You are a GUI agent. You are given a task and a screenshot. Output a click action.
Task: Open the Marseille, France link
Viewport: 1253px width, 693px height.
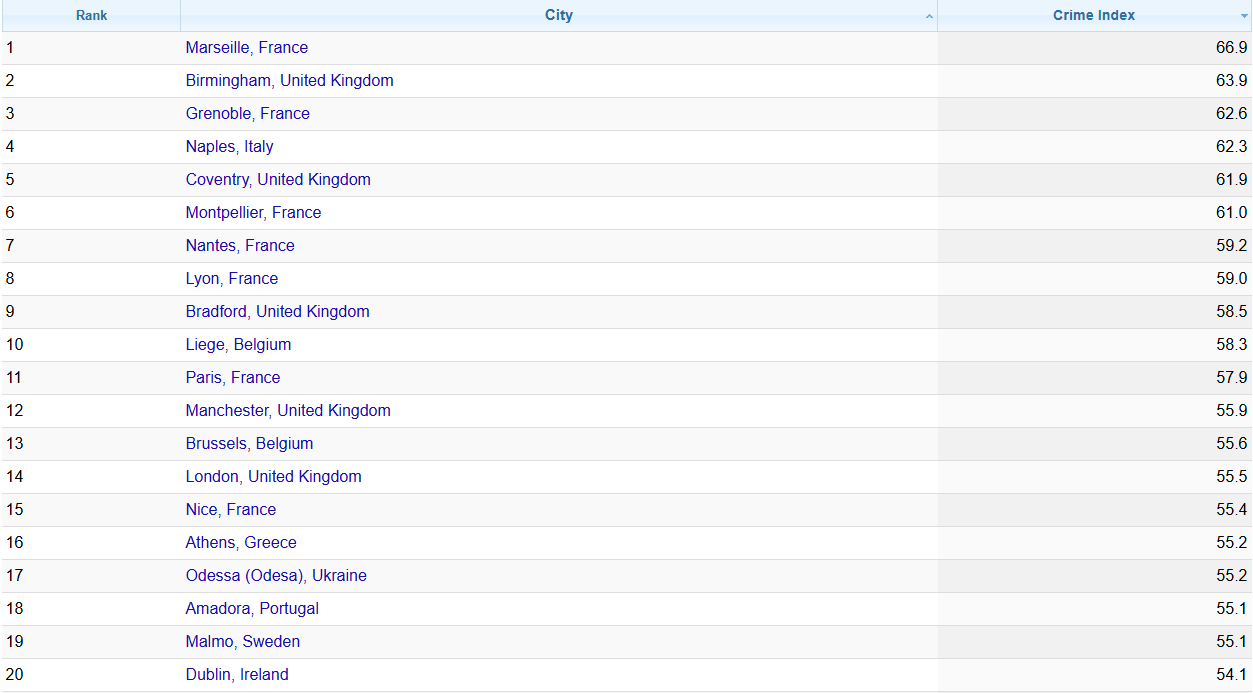point(246,48)
